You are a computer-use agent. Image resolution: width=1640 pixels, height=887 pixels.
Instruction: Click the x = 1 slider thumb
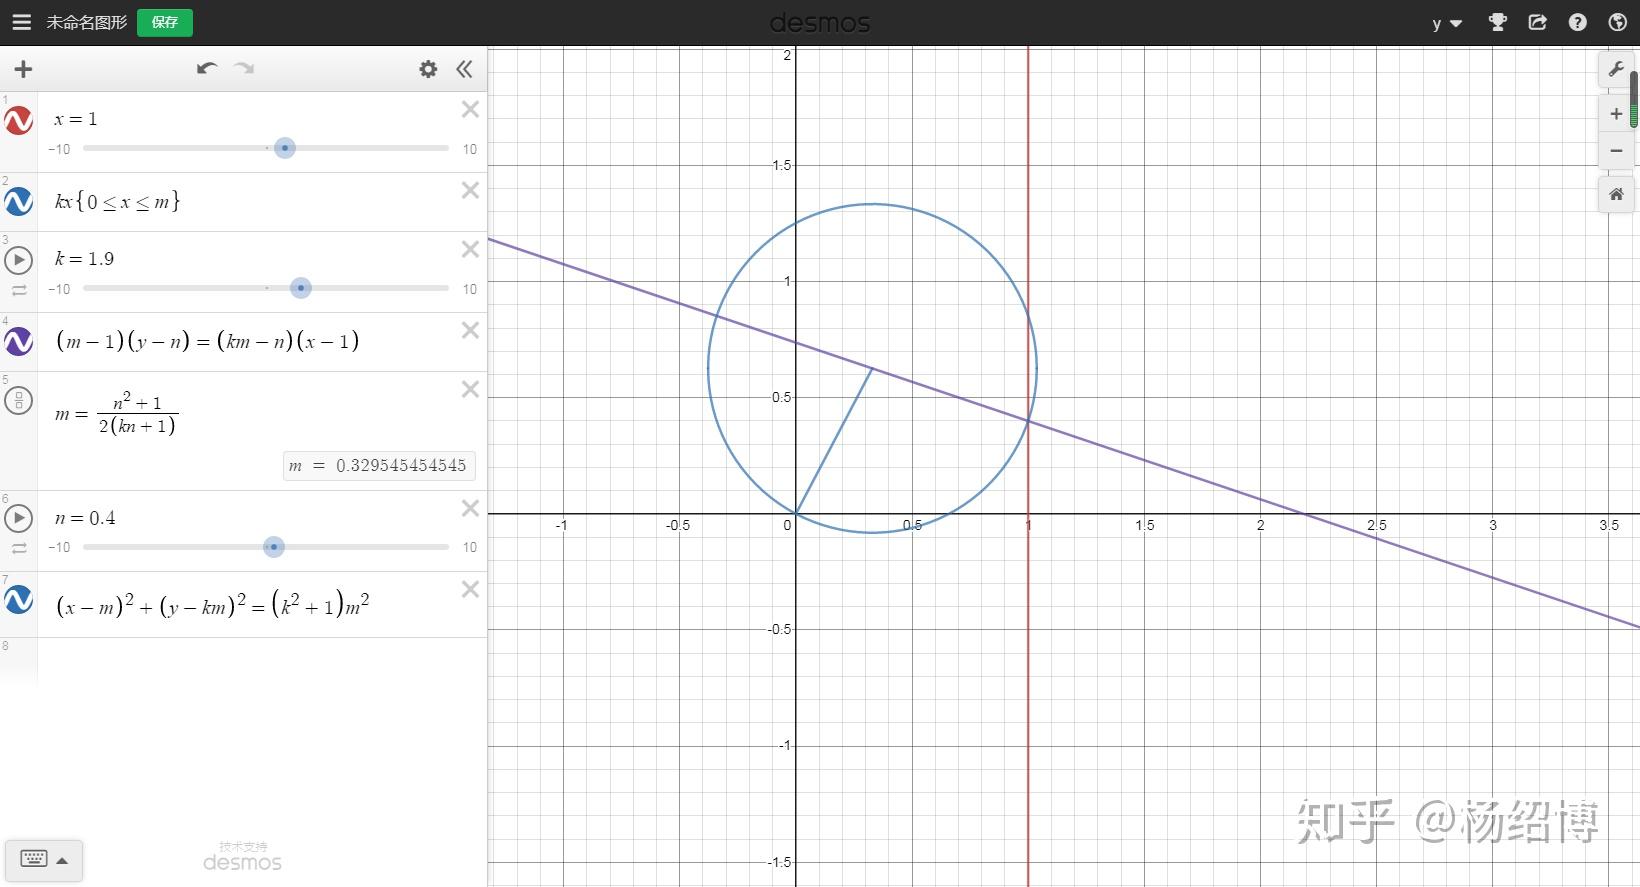click(x=285, y=148)
